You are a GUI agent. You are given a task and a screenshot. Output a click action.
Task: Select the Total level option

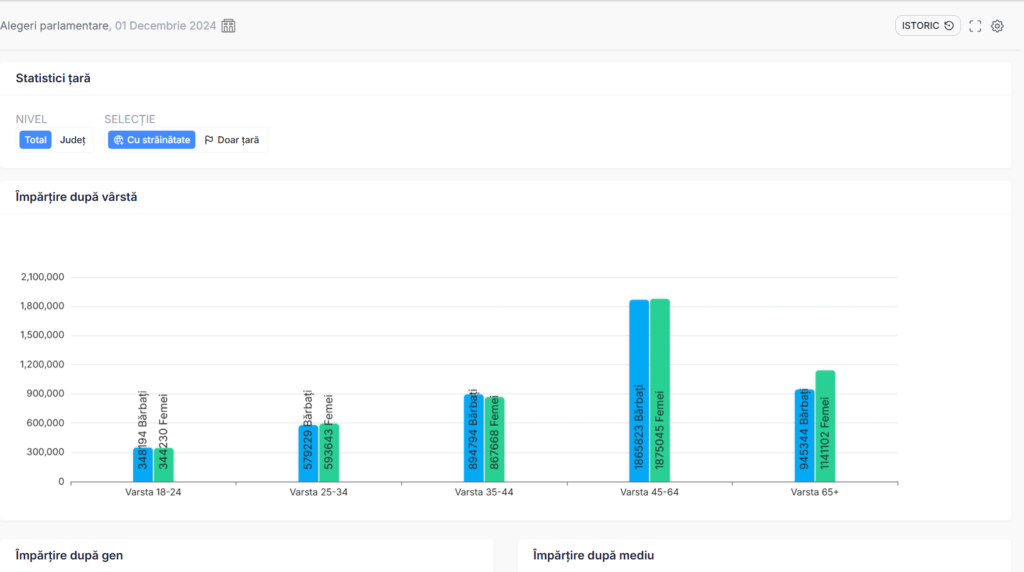pos(35,140)
